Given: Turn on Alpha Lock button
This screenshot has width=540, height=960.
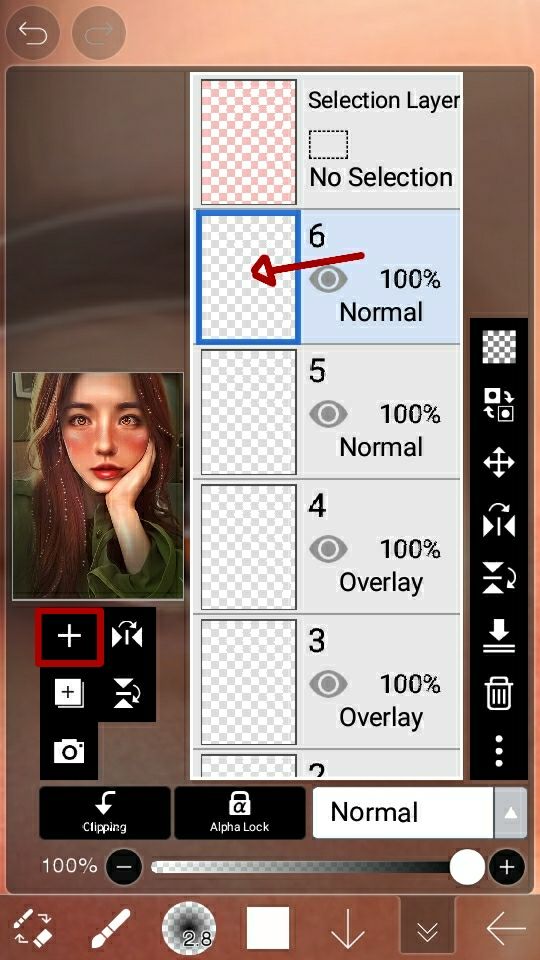Looking at the screenshot, I should [239, 812].
